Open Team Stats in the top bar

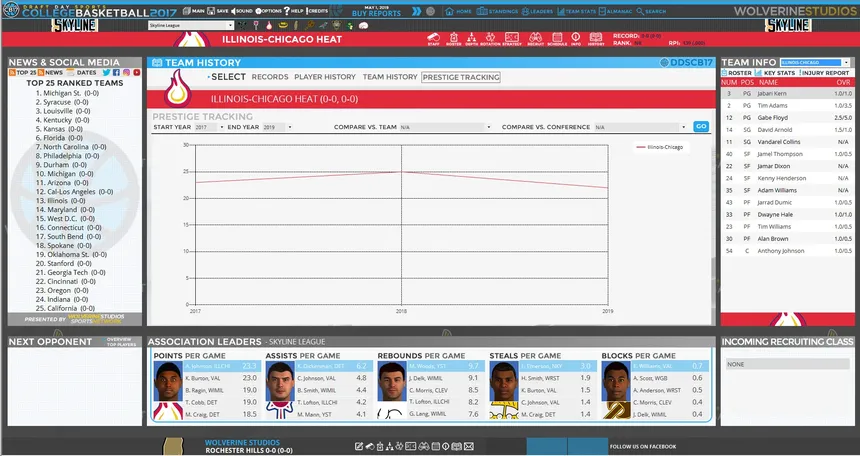pos(576,11)
